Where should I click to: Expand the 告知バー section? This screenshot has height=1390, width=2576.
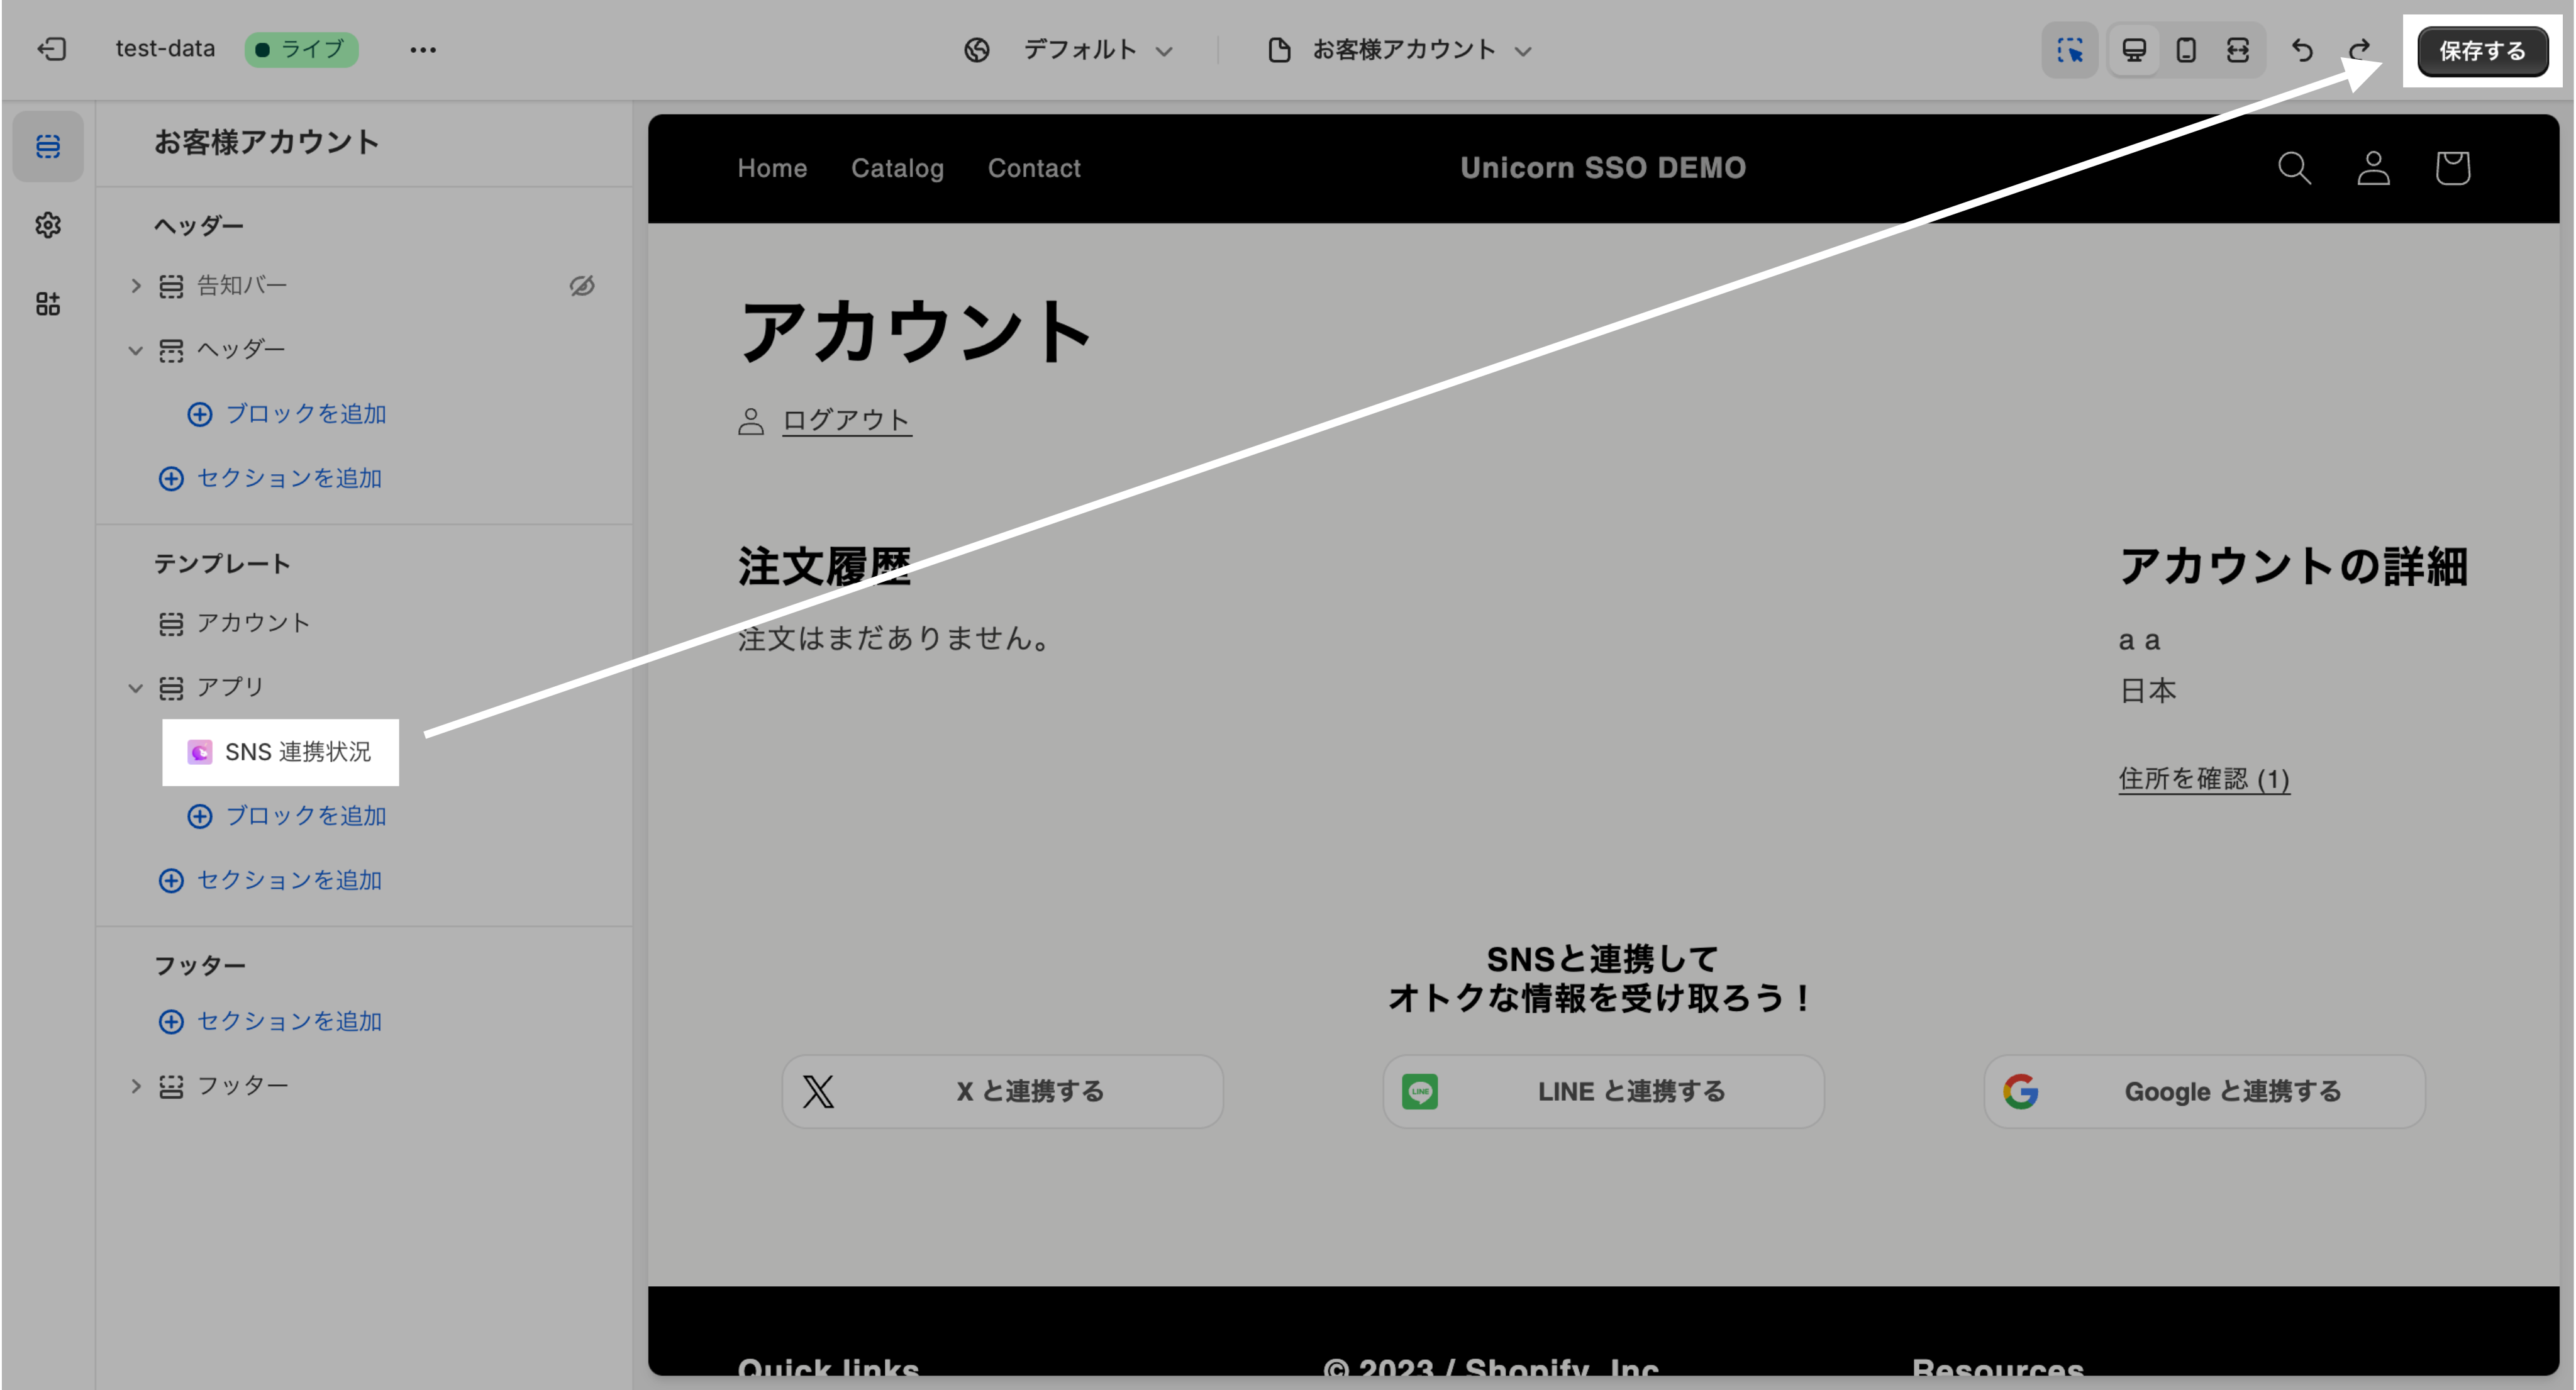click(x=136, y=286)
